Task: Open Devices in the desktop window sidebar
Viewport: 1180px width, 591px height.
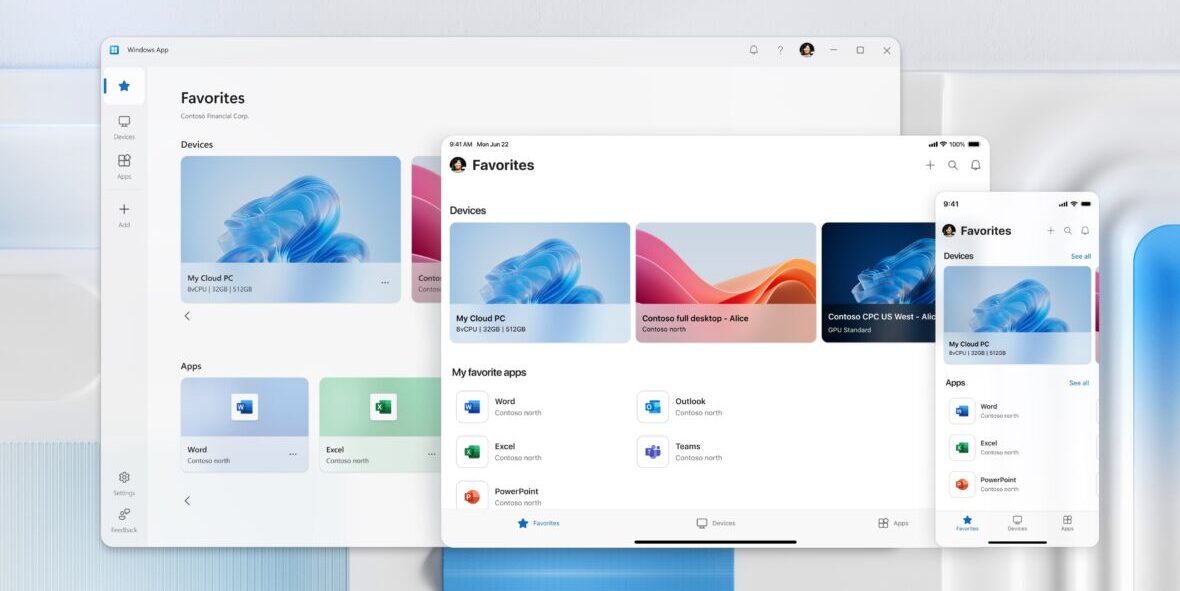Action: pyautogui.click(x=124, y=126)
